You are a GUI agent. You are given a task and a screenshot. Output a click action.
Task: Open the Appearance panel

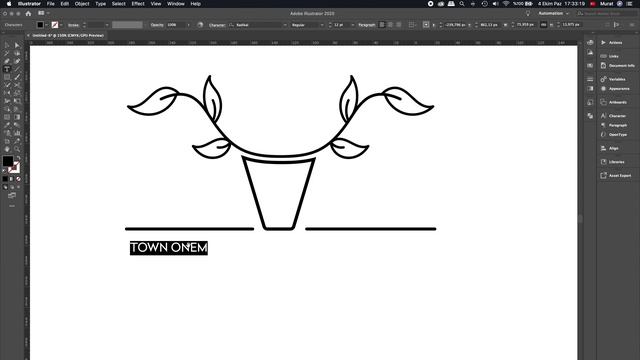[619, 89]
